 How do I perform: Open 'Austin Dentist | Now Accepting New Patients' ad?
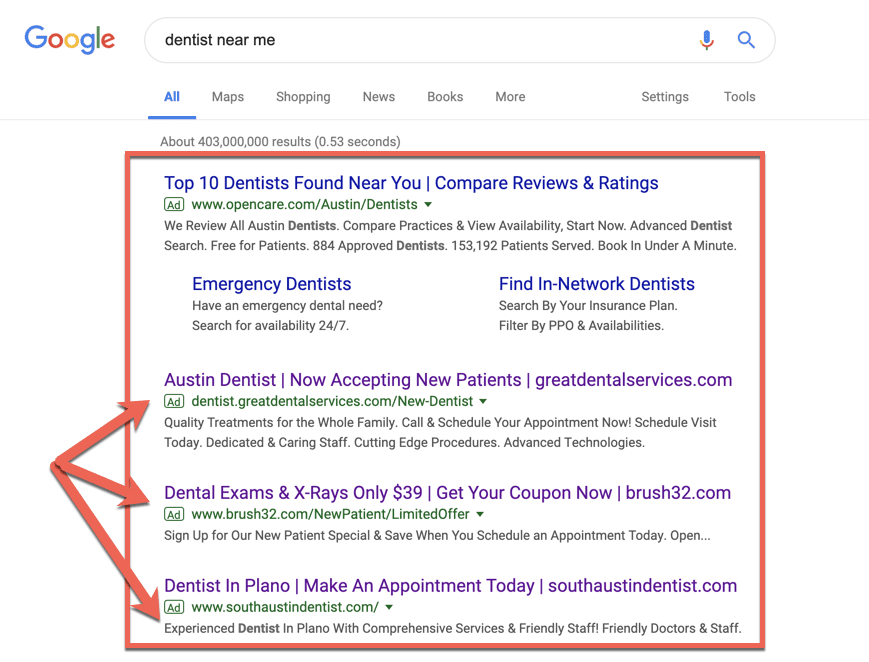coord(448,380)
